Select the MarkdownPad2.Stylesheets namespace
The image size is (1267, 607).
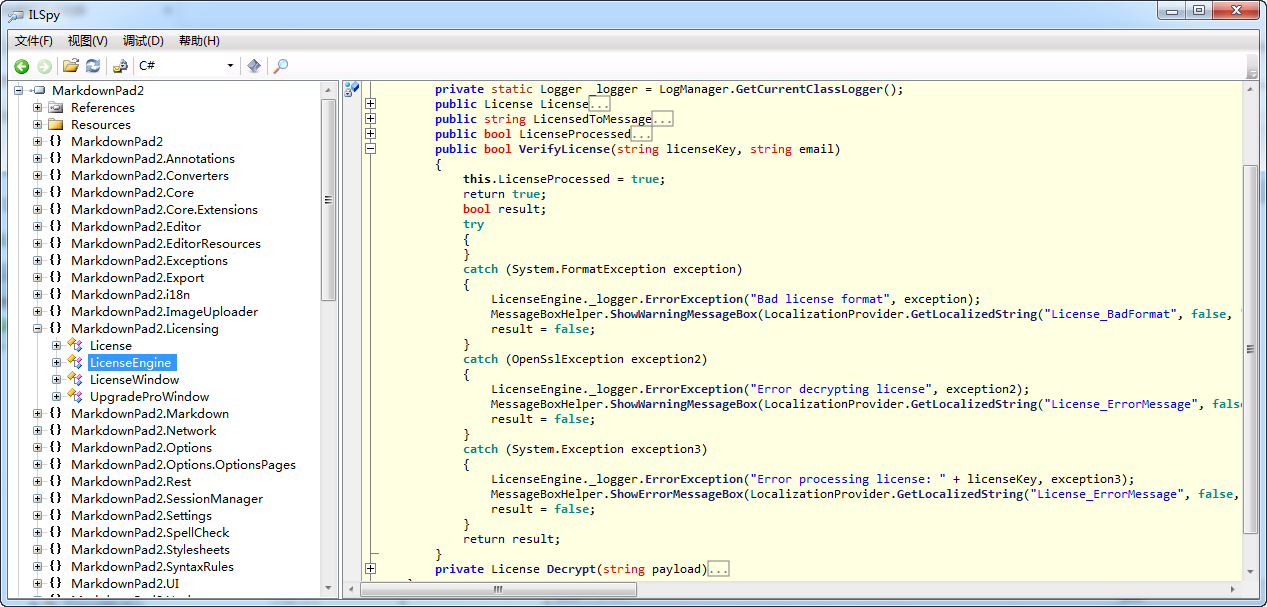coord(150,550)
